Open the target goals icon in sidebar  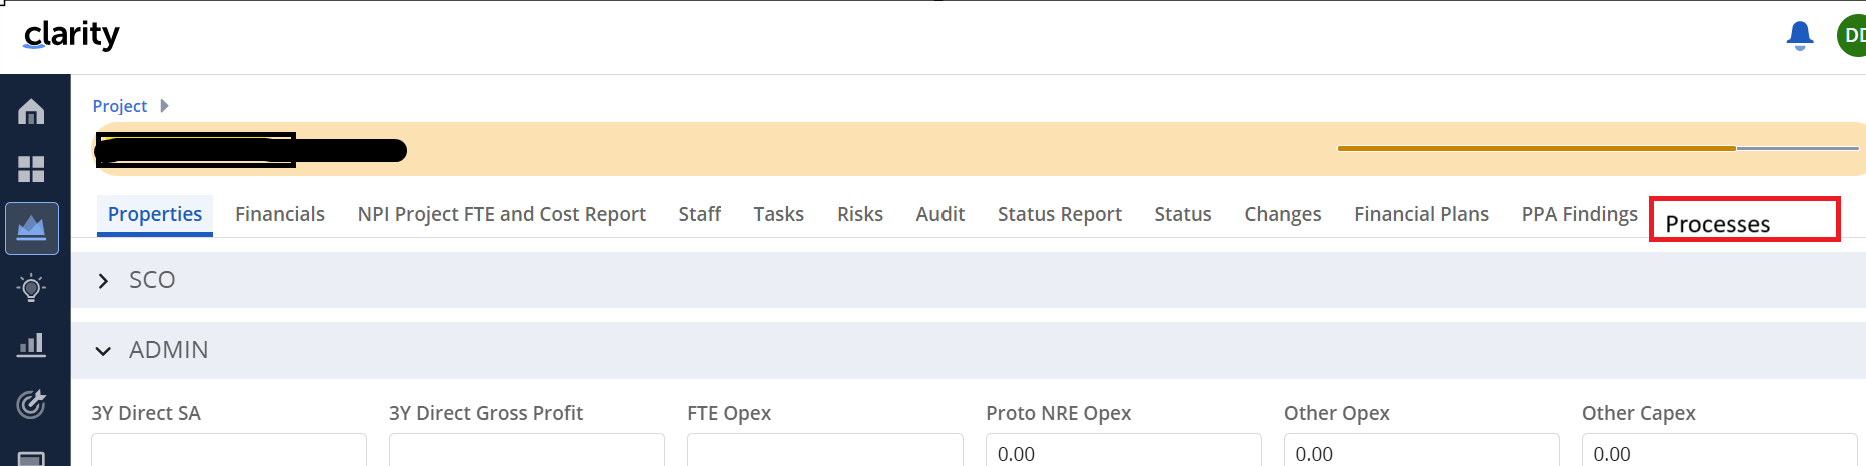click(31, 404)
